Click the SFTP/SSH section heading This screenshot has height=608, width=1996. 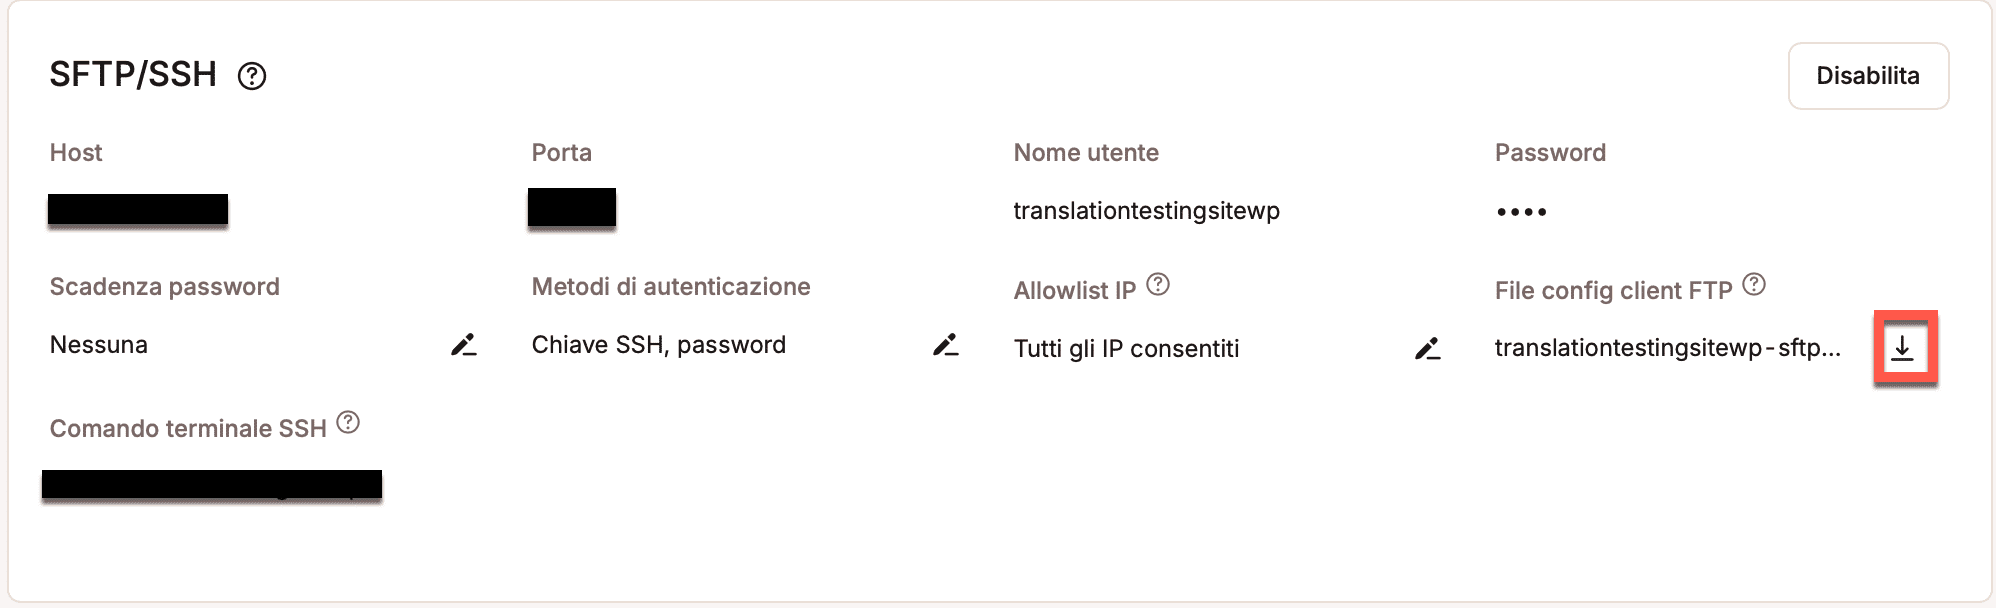[x=133, y=75]
